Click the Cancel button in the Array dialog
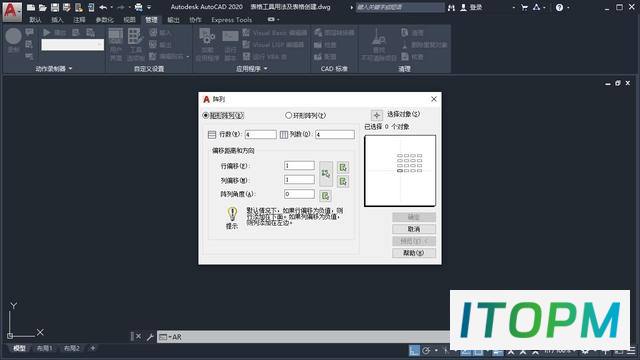Screen dimensions: 640x360 click(x=414, y=229)
